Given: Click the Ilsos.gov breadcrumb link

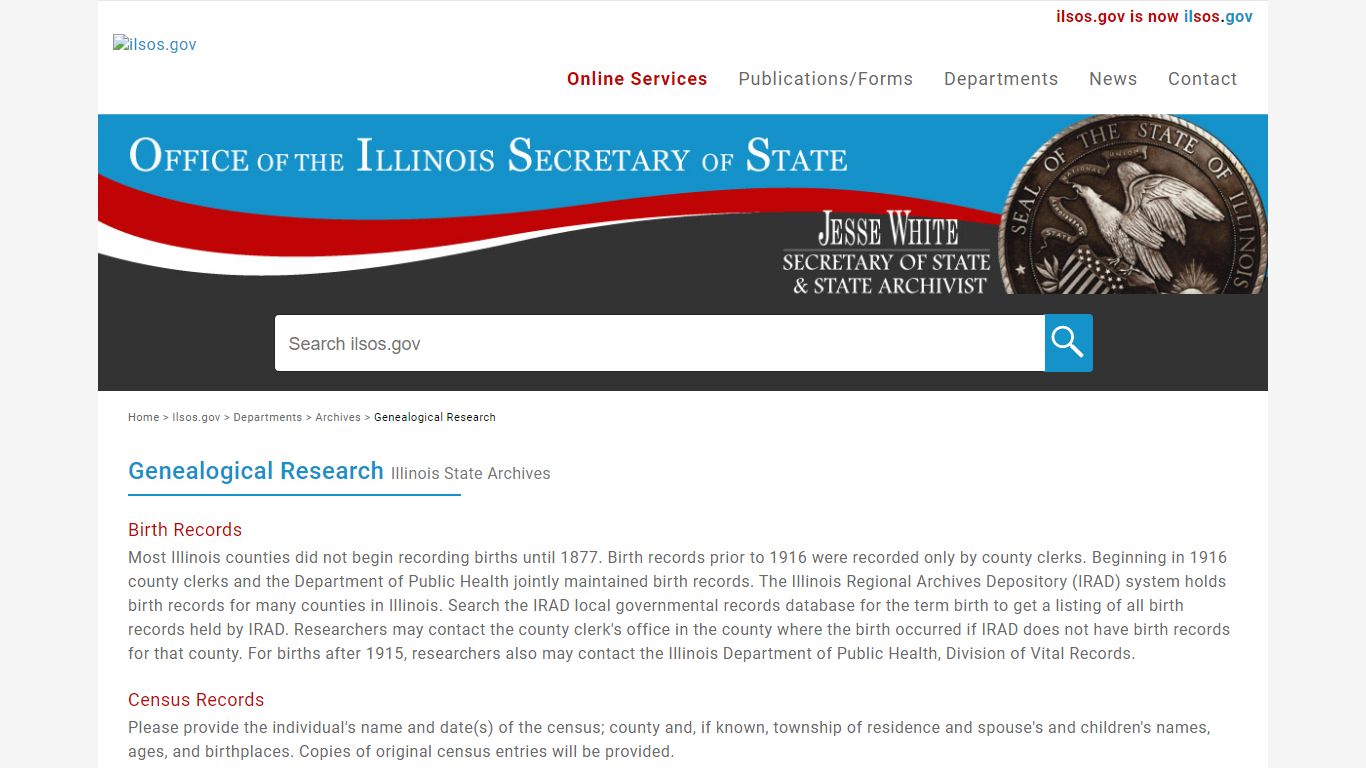Looking at the screenshot, I should [196, 417].
